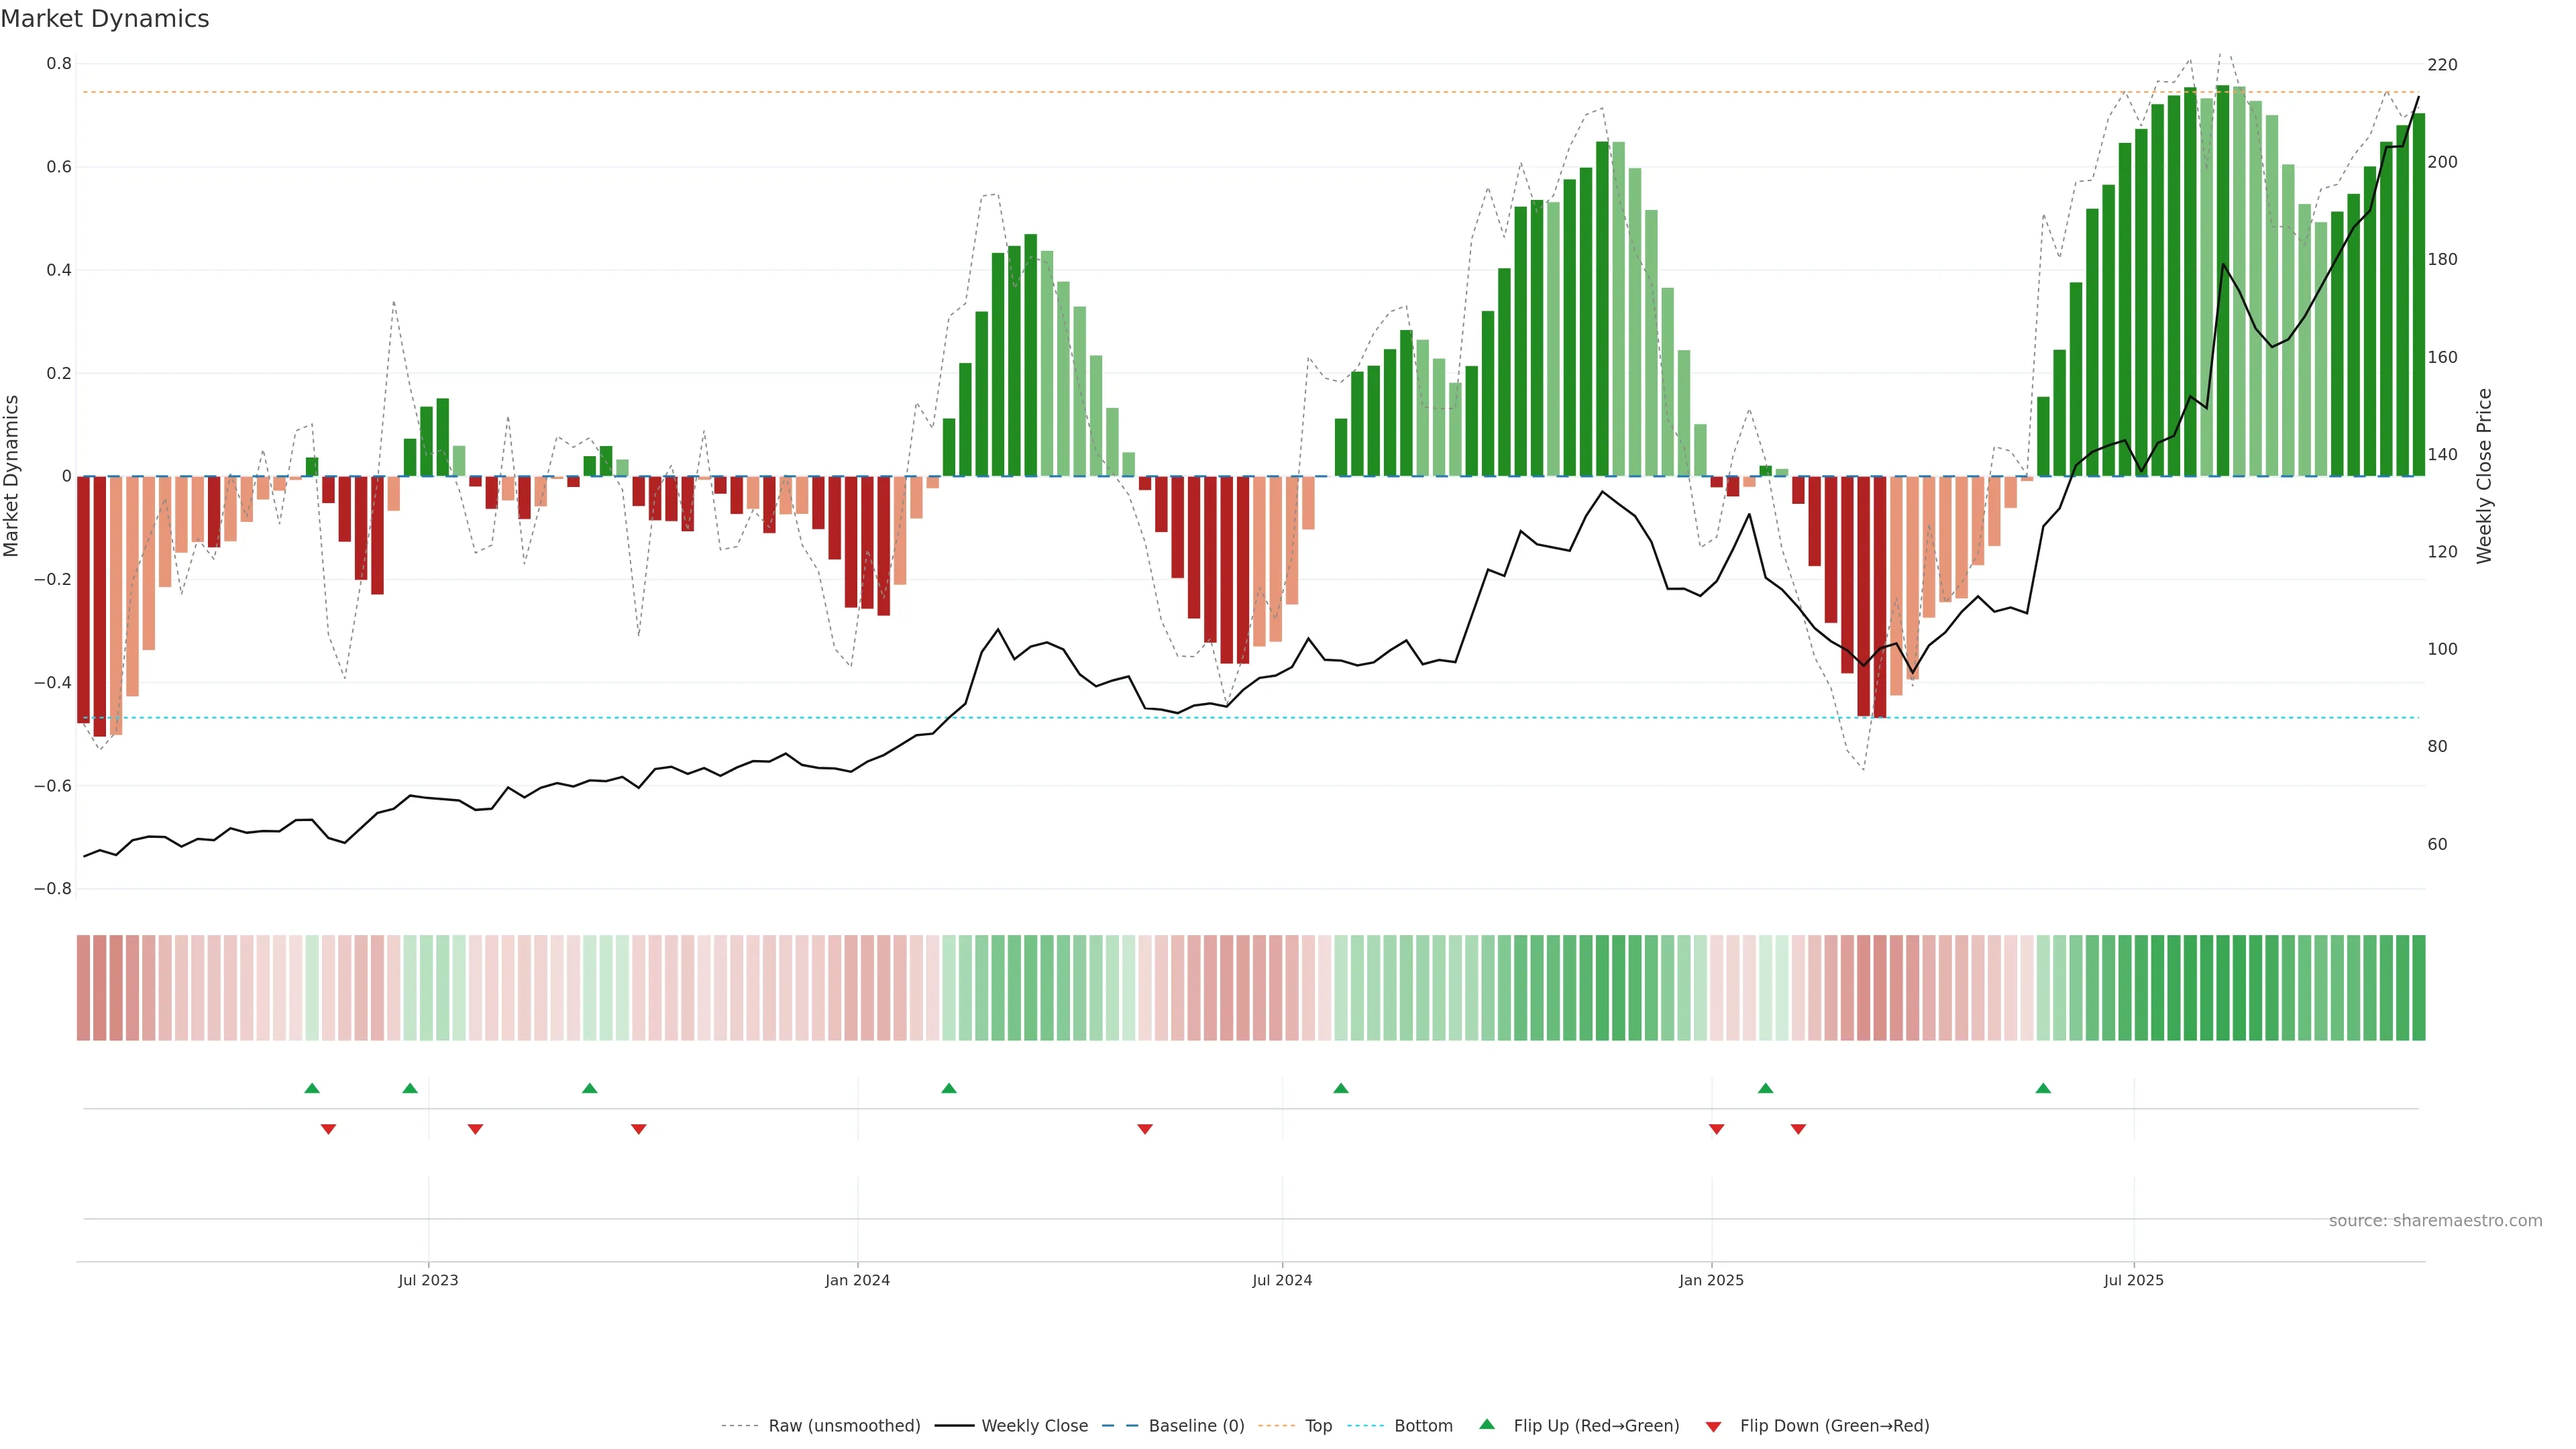Click the green Flip Up legend triangle
Image resolution: width=2576 pixels, height=1449 pixels.
(1487, 1424)
